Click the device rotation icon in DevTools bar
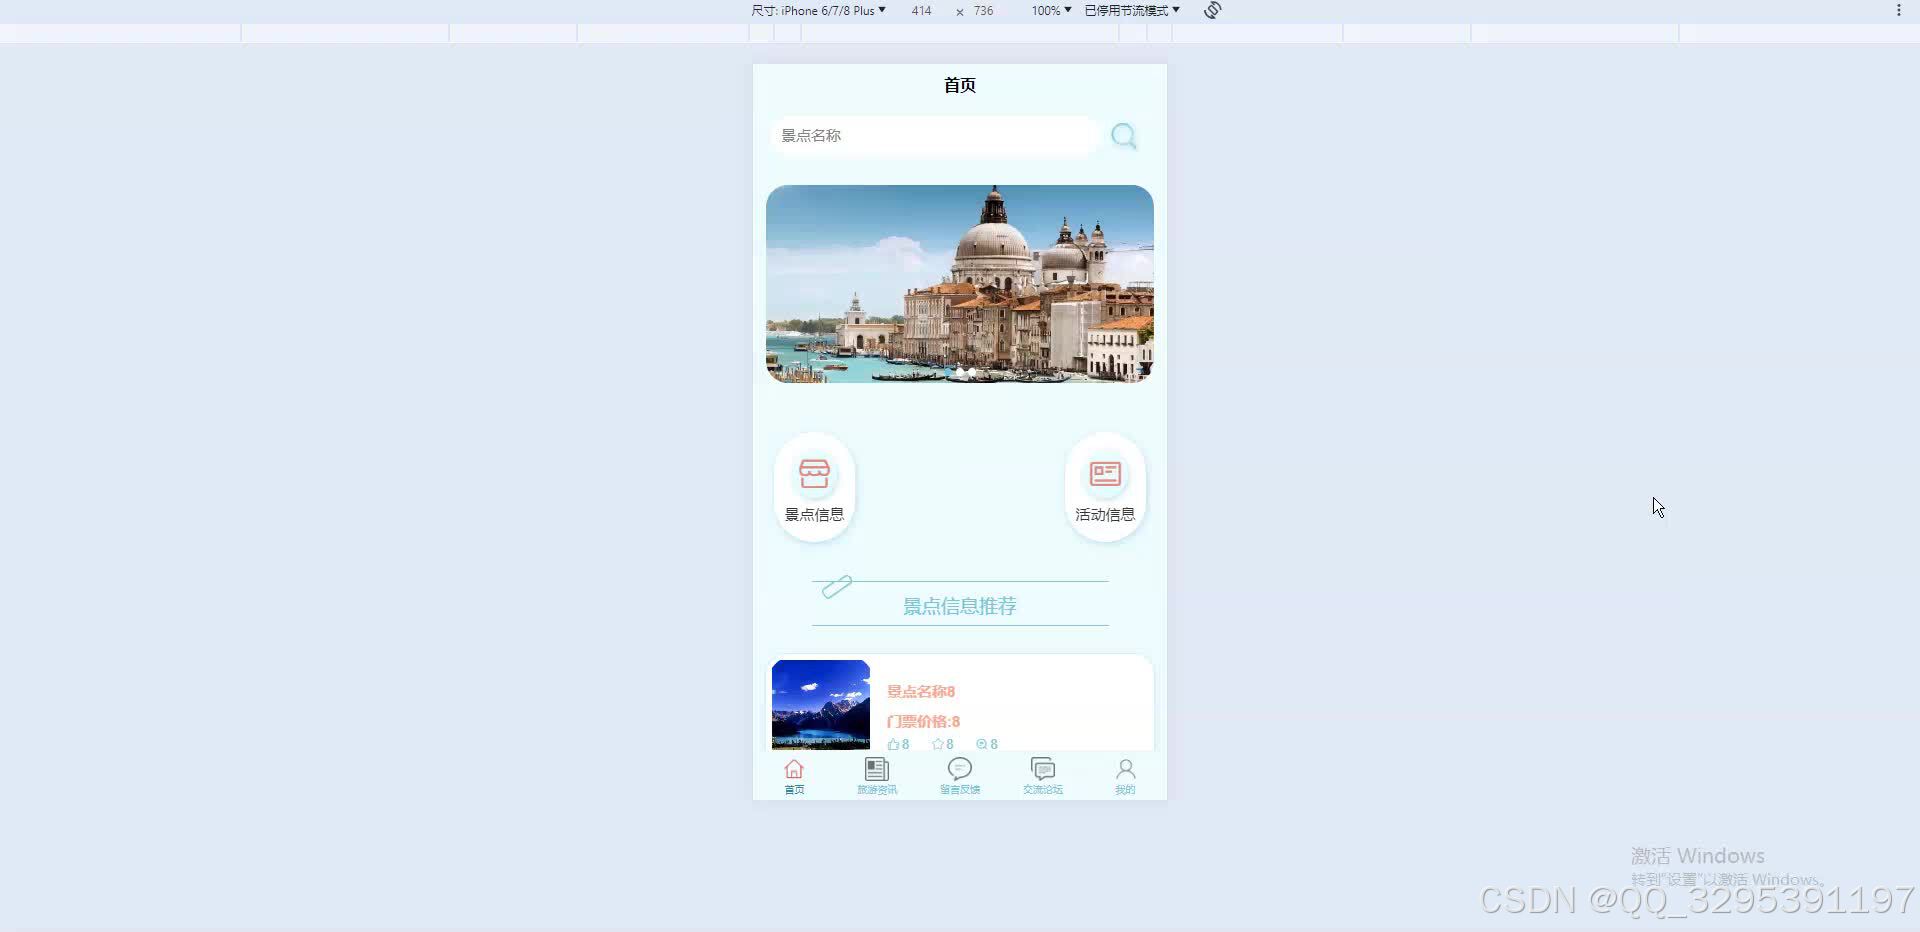 1210,10
